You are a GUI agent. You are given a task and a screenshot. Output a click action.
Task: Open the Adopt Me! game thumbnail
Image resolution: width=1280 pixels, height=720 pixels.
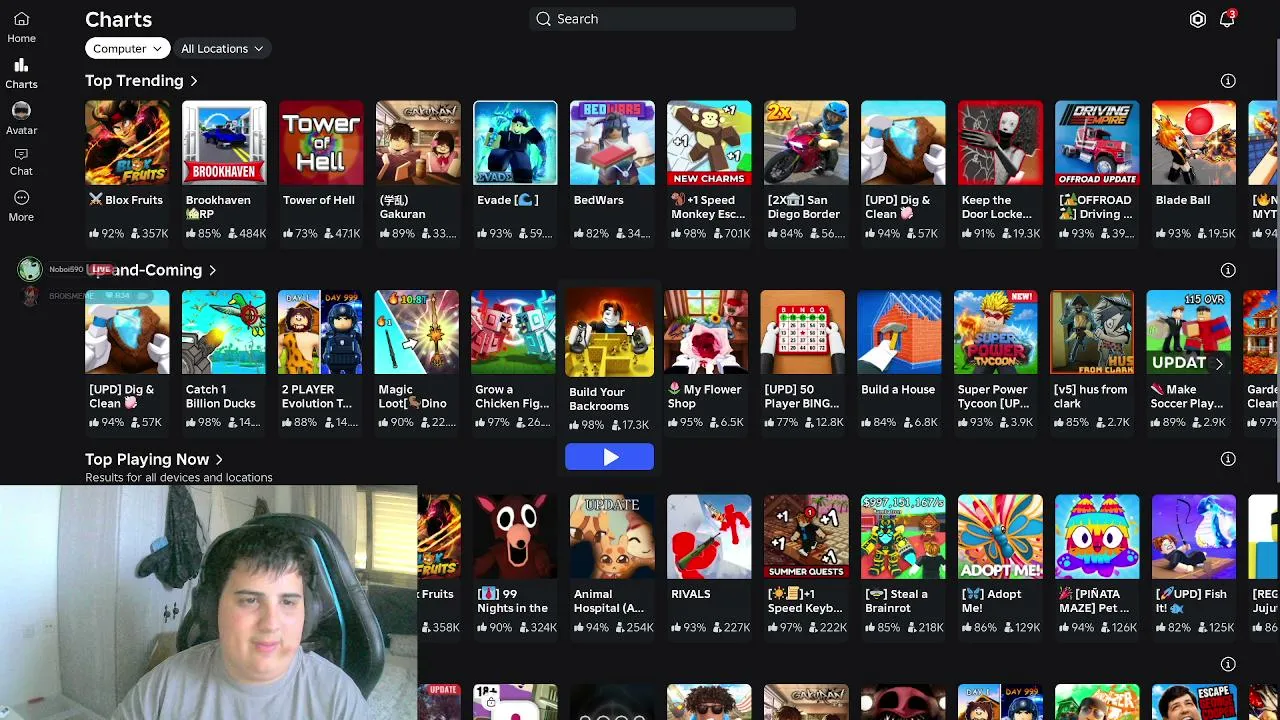[1000, 537]
